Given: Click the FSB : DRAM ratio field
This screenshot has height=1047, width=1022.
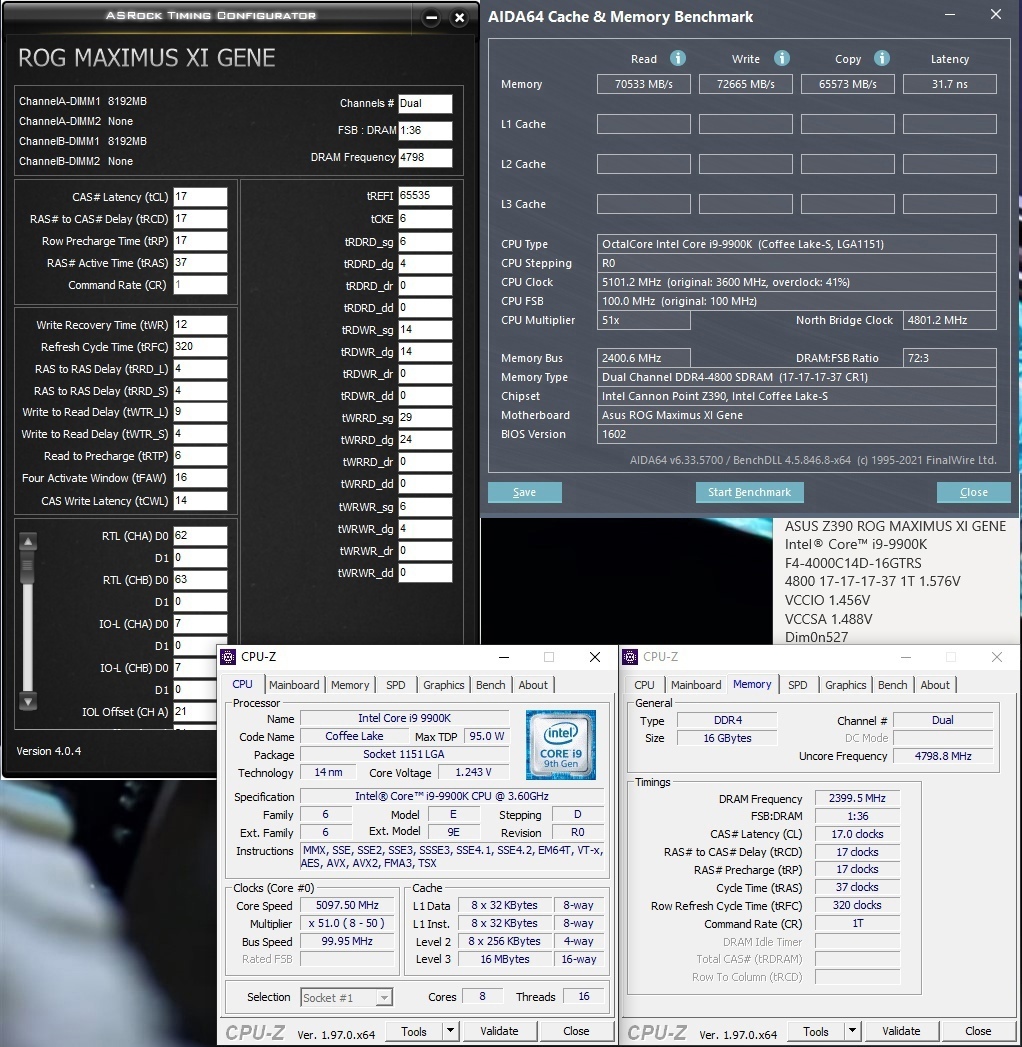Looking at the screenshot, I should click(425, 130).
